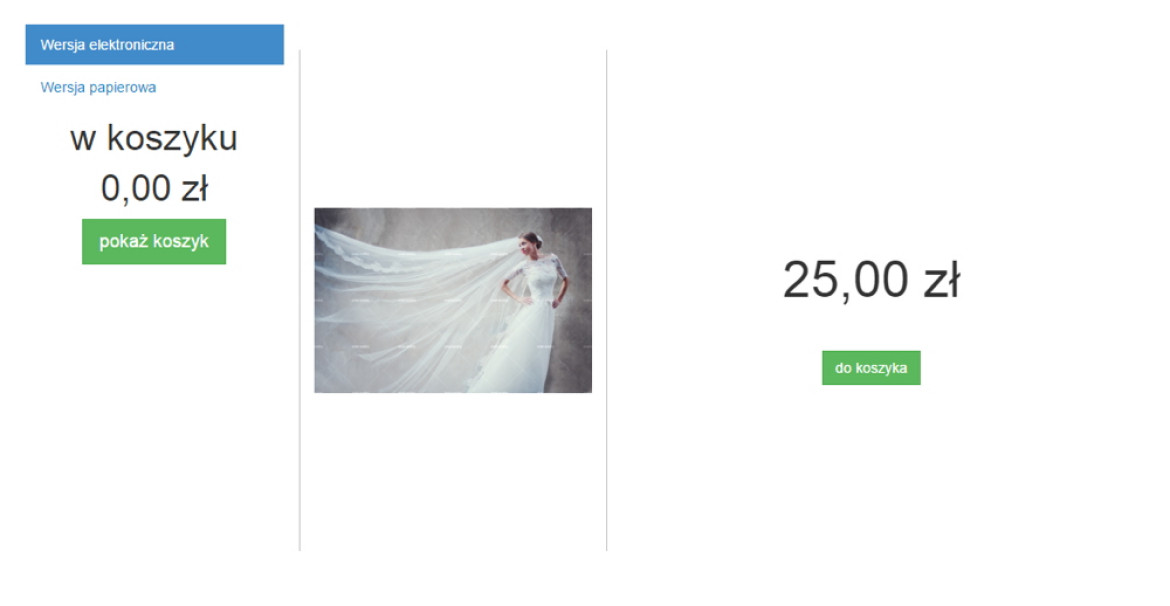Click the bride's face in the photo
This screenshot has height=606, width=1170.
pyautogui.click(x=528, y=246)
